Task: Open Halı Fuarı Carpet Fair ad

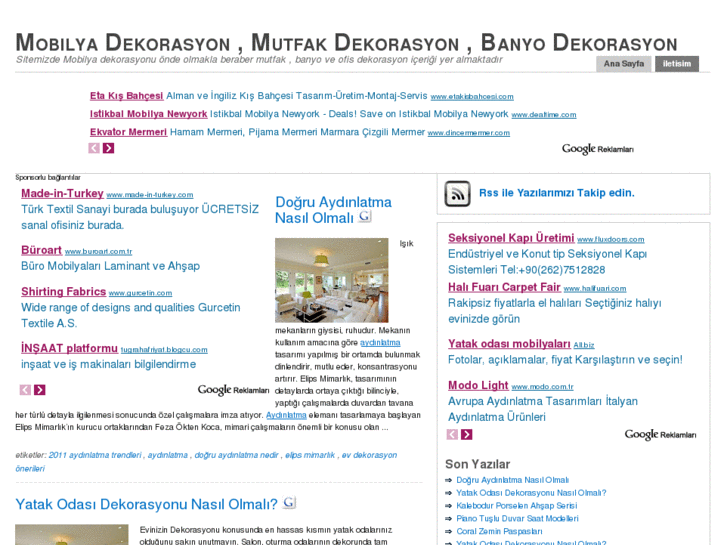Action: point(504,287)
